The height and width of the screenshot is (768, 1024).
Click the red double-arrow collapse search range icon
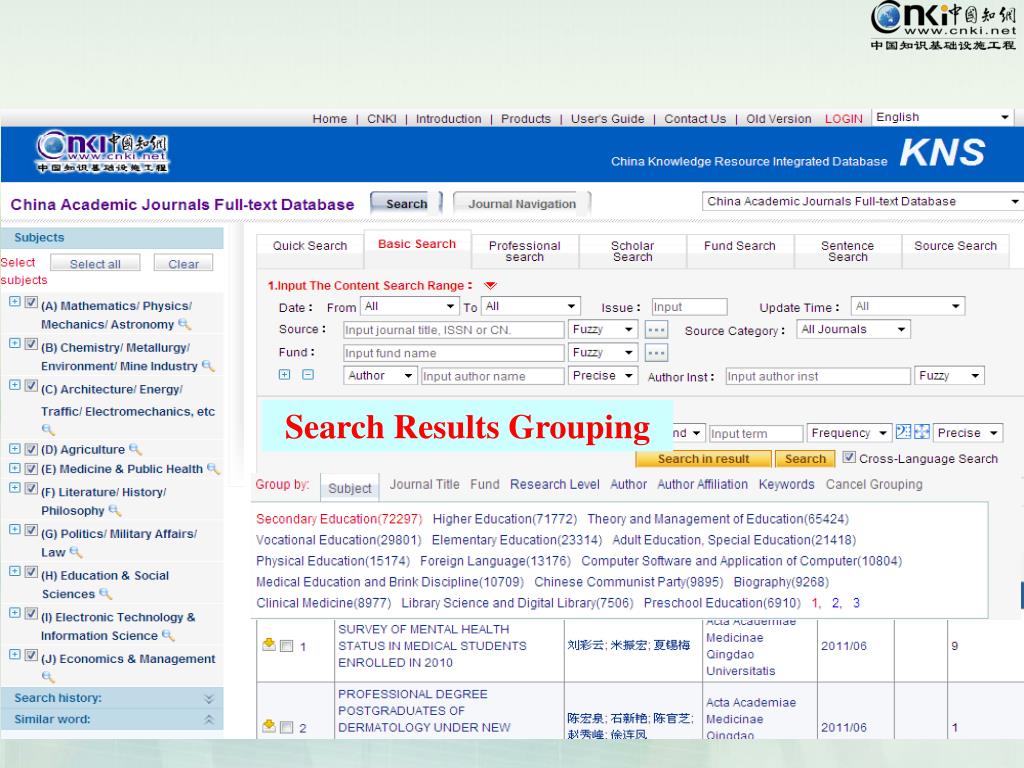[490, 285]
